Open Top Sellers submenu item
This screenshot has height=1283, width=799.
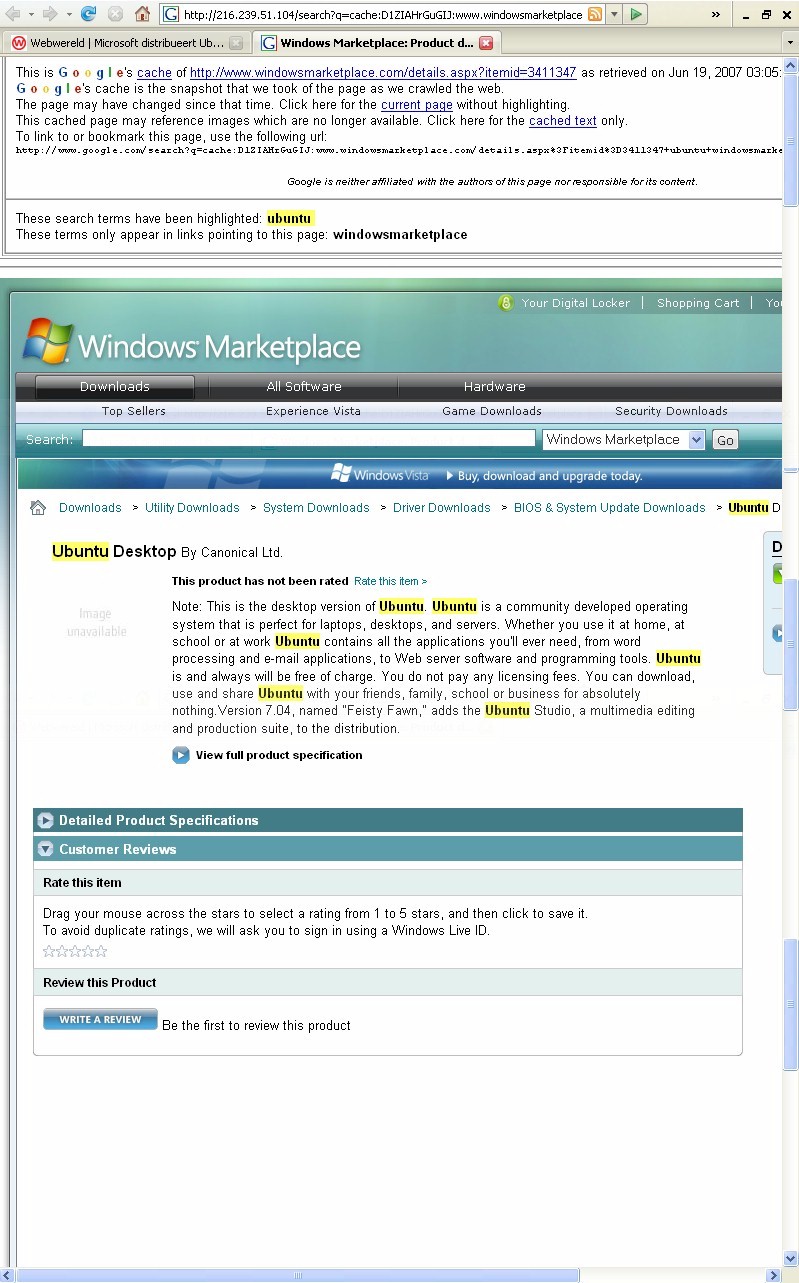click(x=134, y=411)
